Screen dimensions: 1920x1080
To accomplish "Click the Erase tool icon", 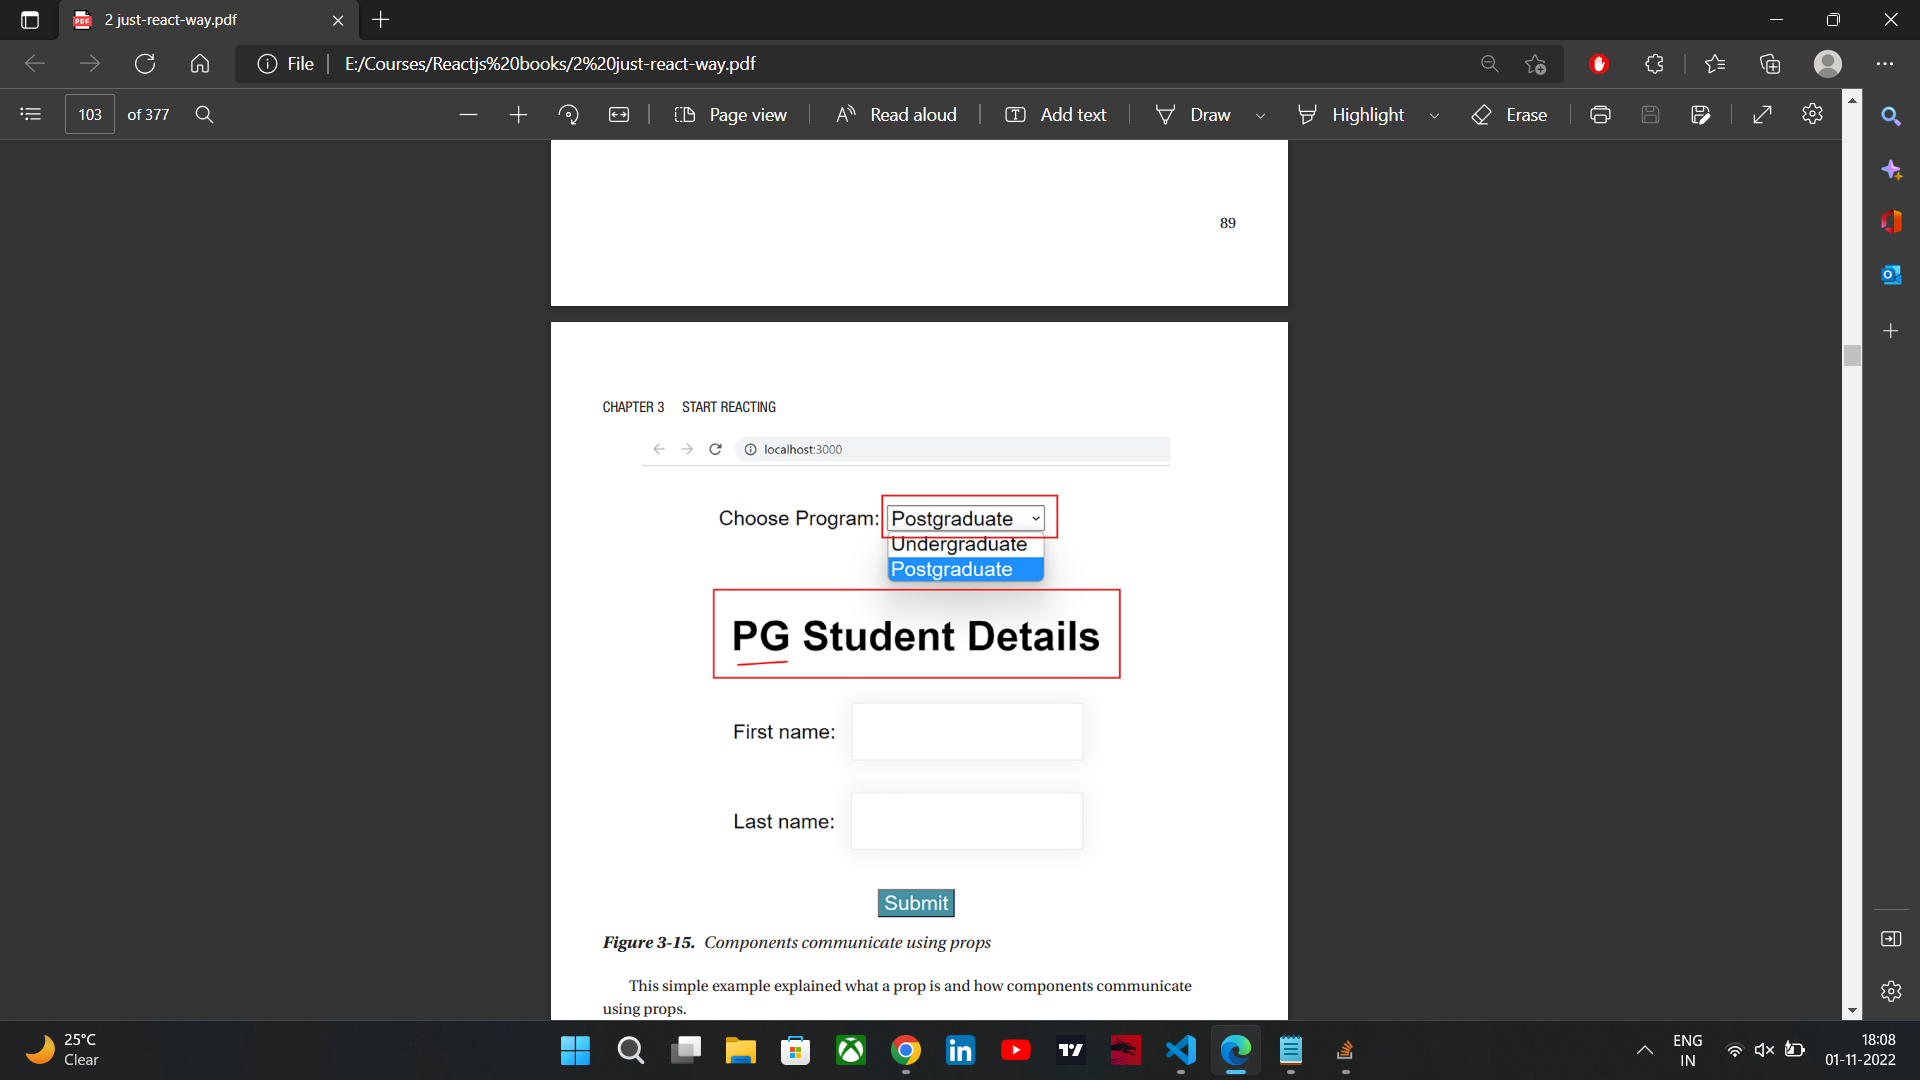I will pyautogui.click(x=1484, y=113).
